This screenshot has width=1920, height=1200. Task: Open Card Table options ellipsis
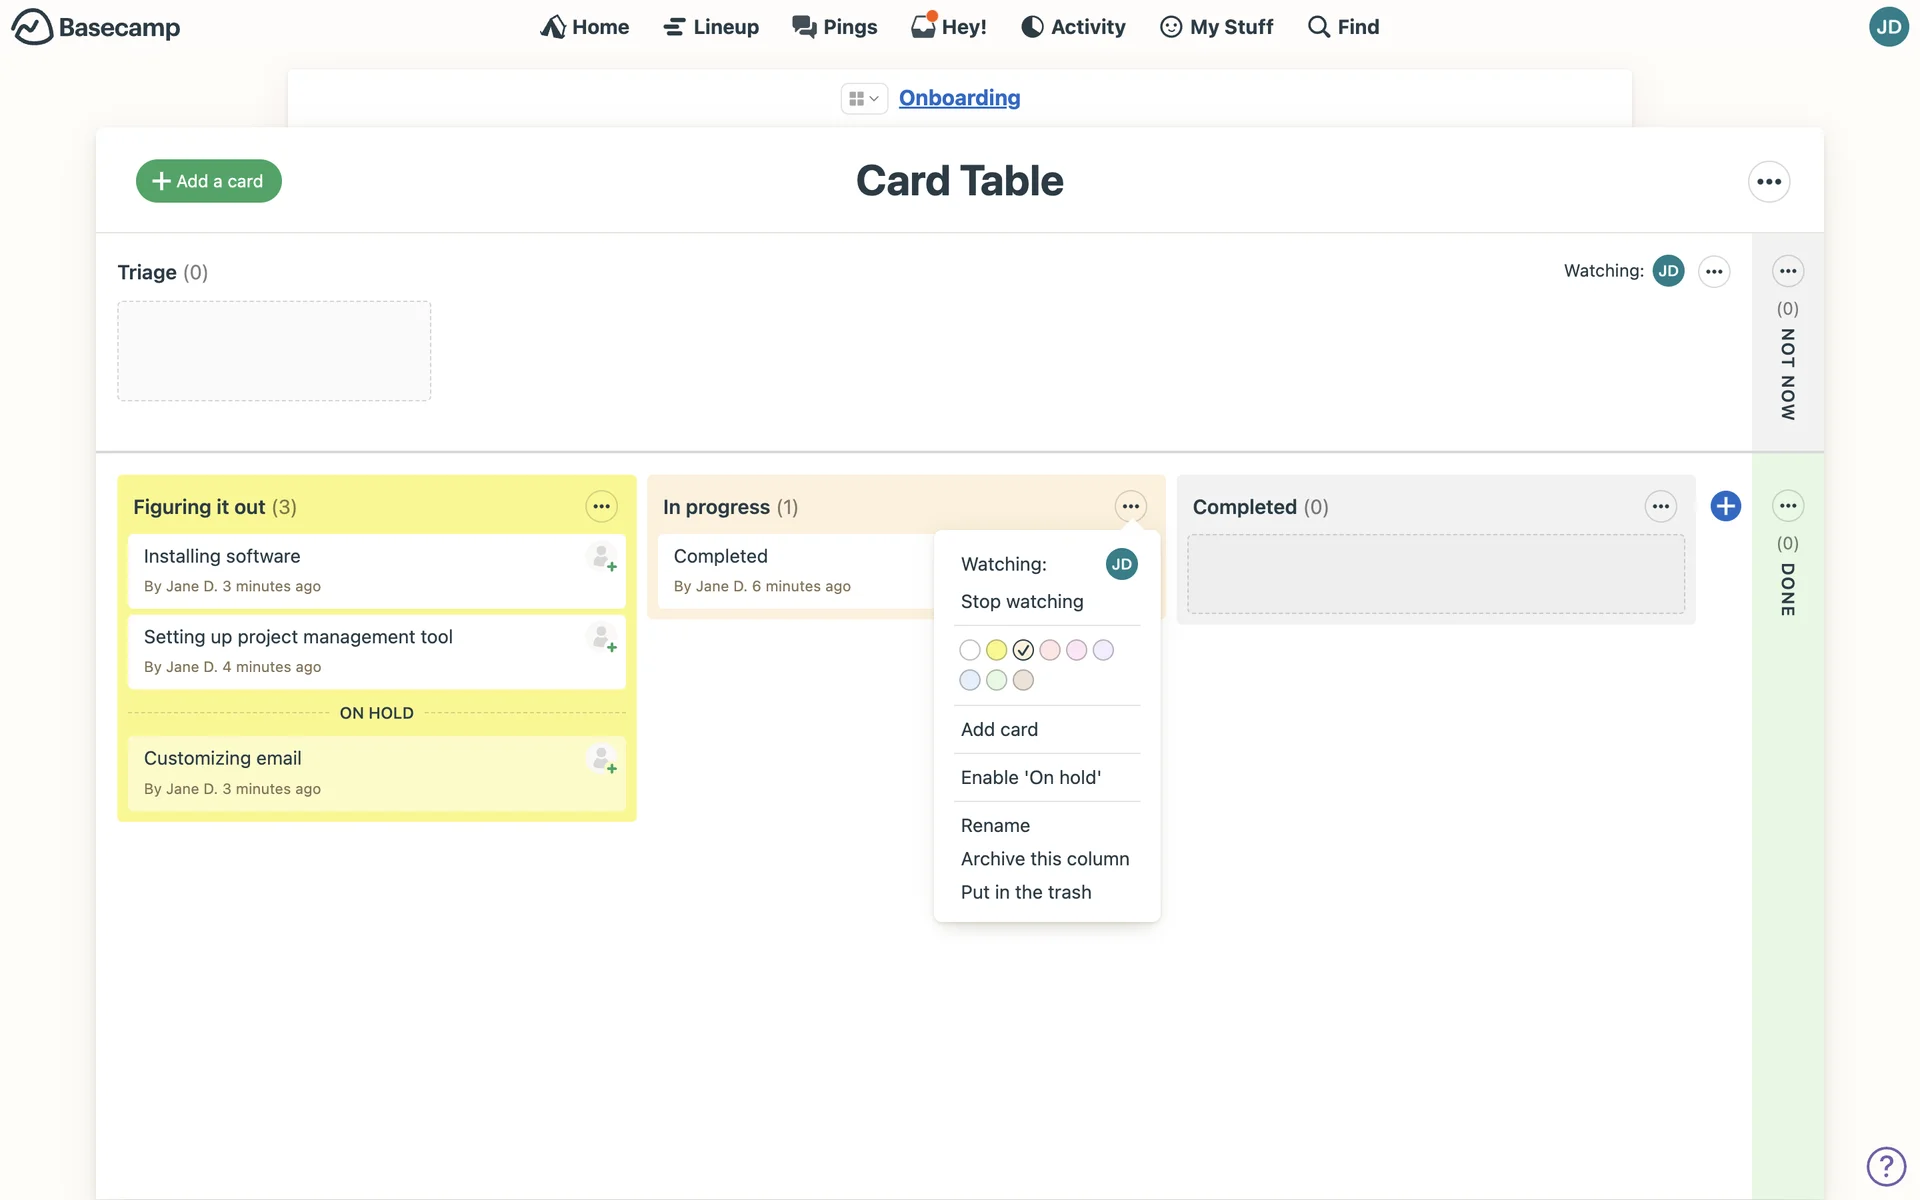click(x=1768, y=182)
